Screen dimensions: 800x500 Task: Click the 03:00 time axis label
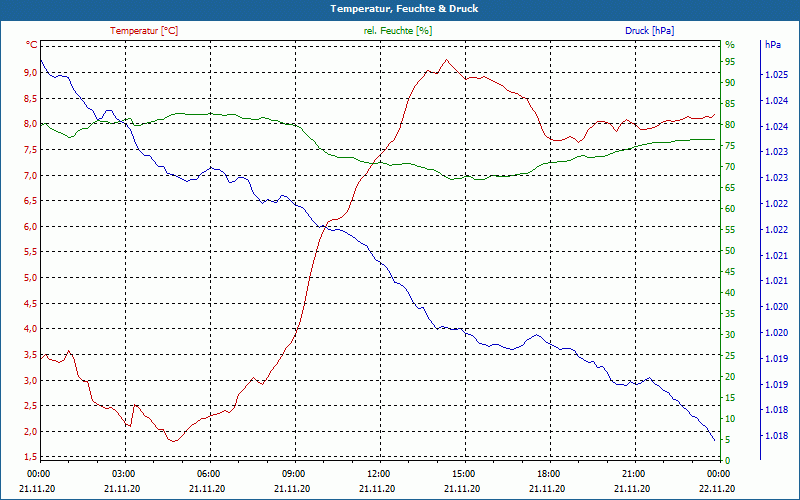click(122, 473)
